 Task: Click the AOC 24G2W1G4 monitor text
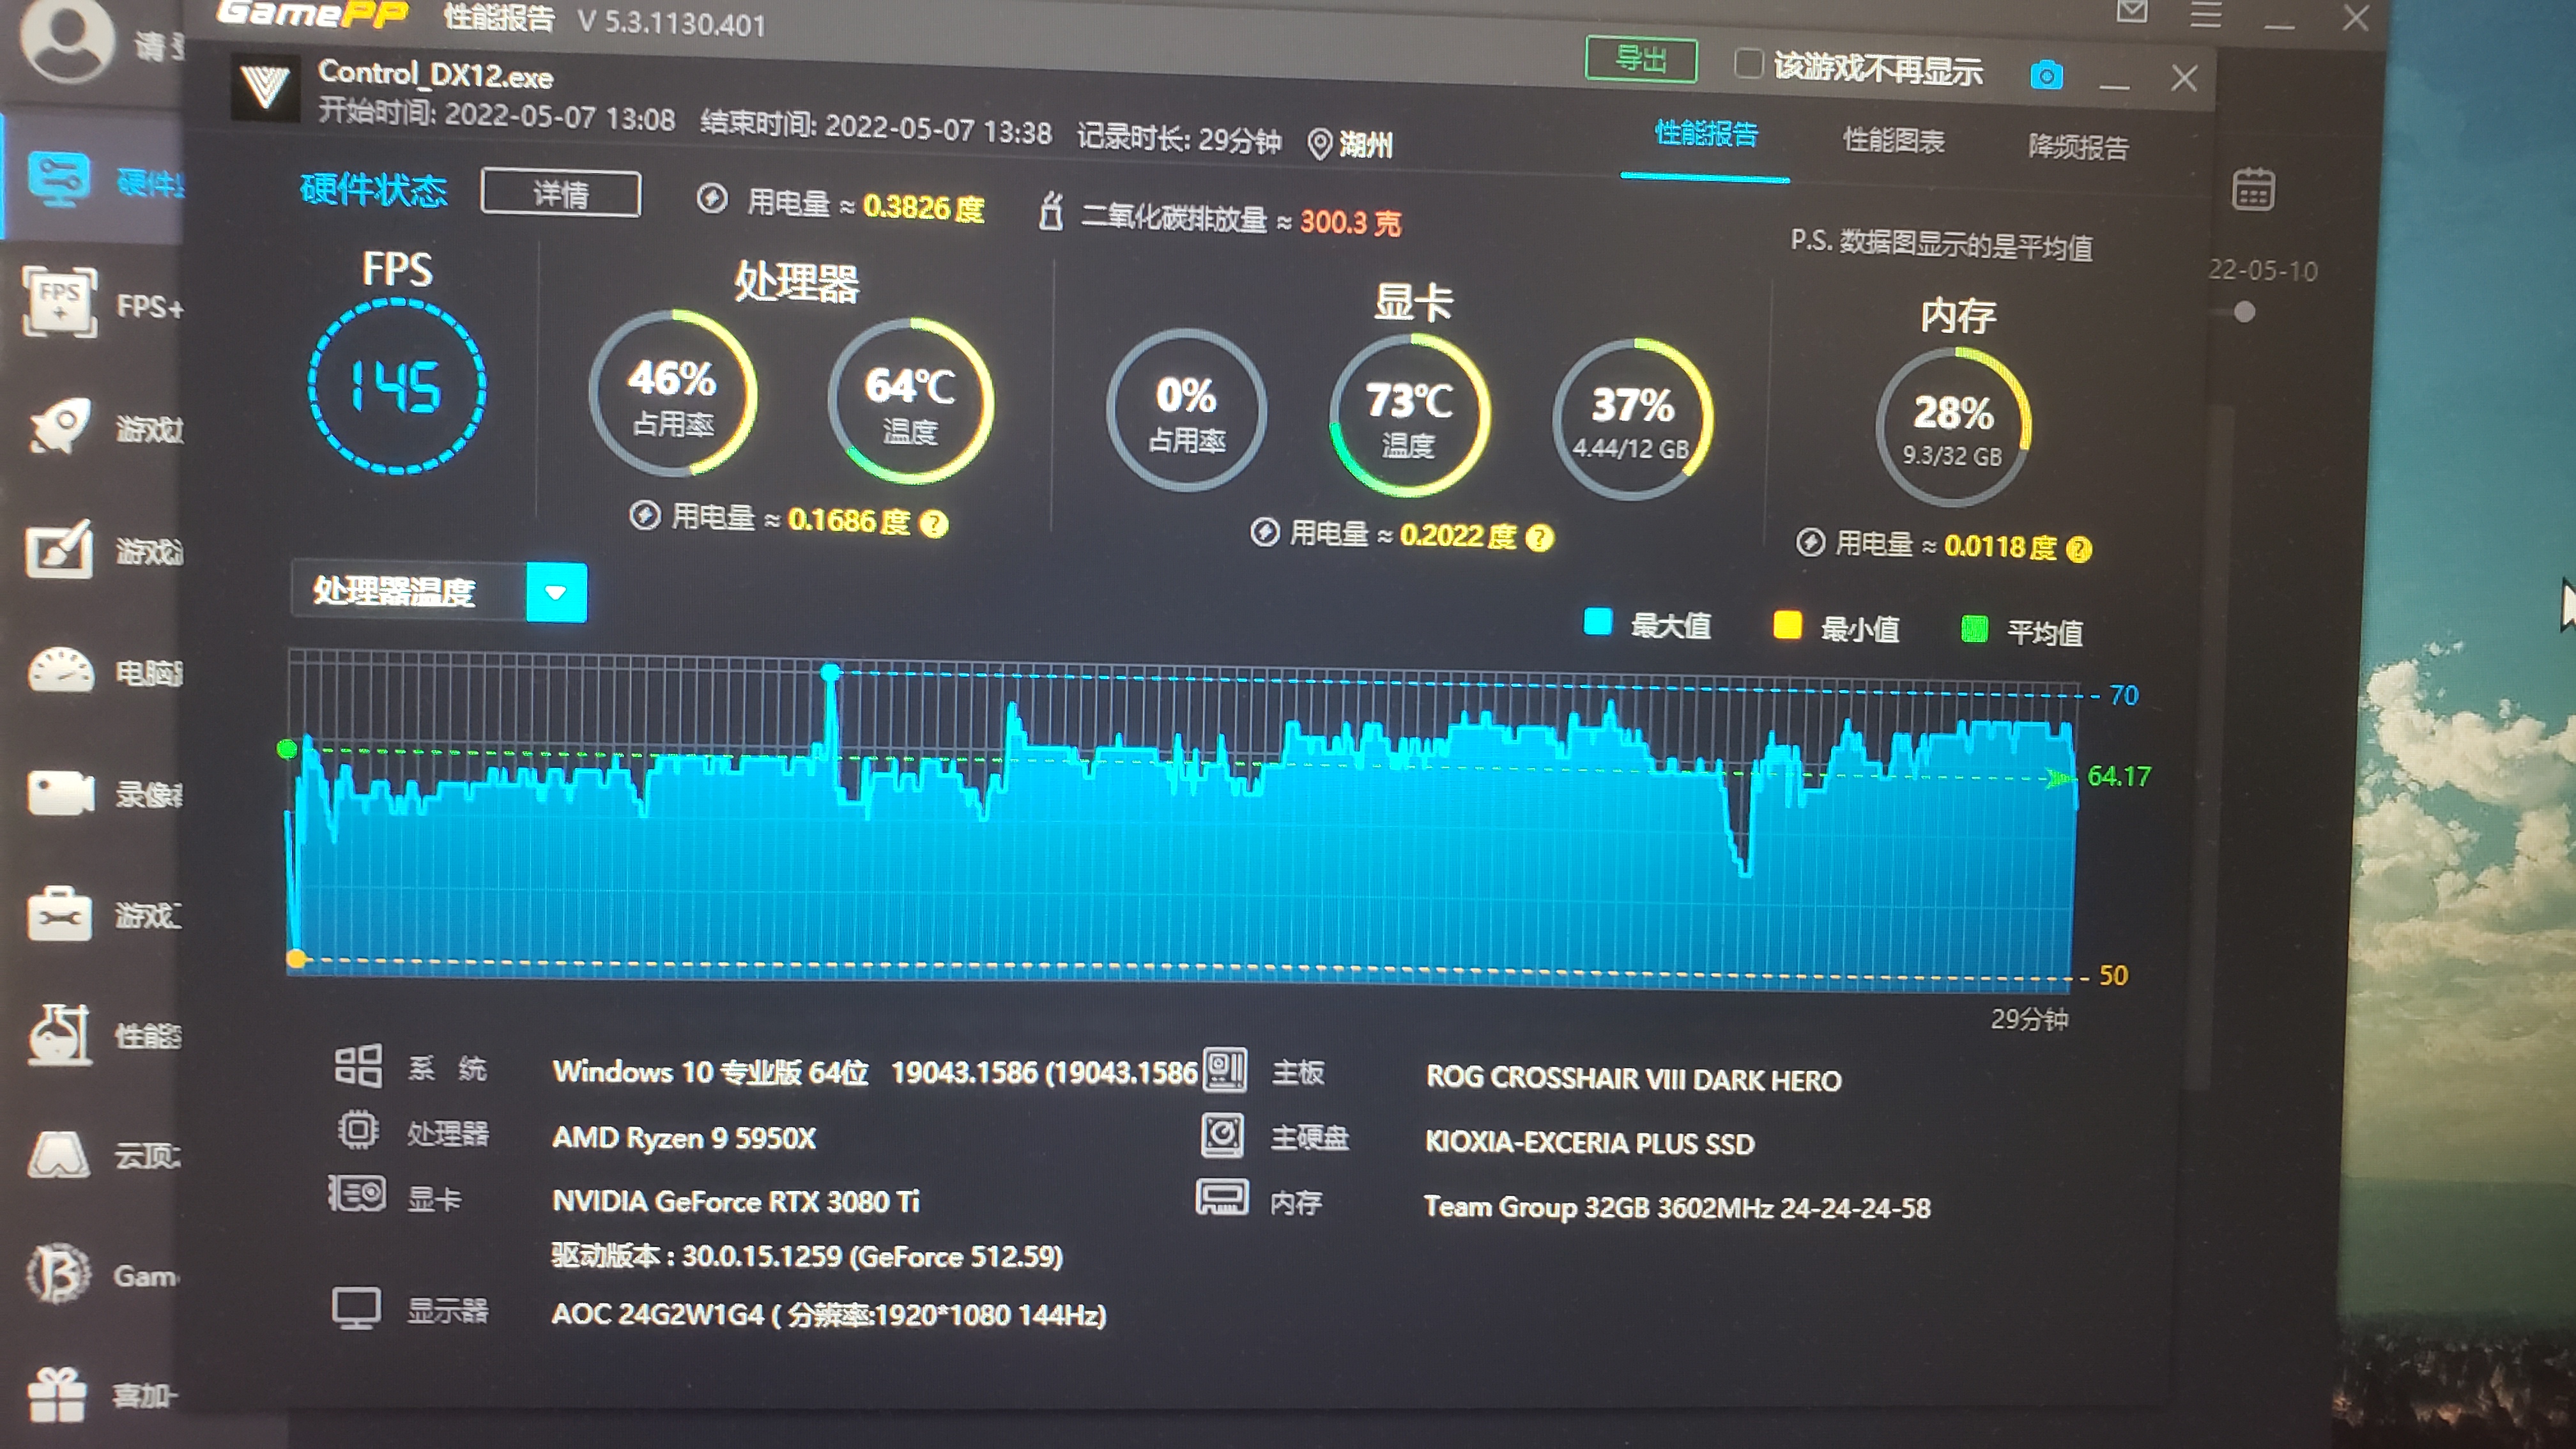828,1314
